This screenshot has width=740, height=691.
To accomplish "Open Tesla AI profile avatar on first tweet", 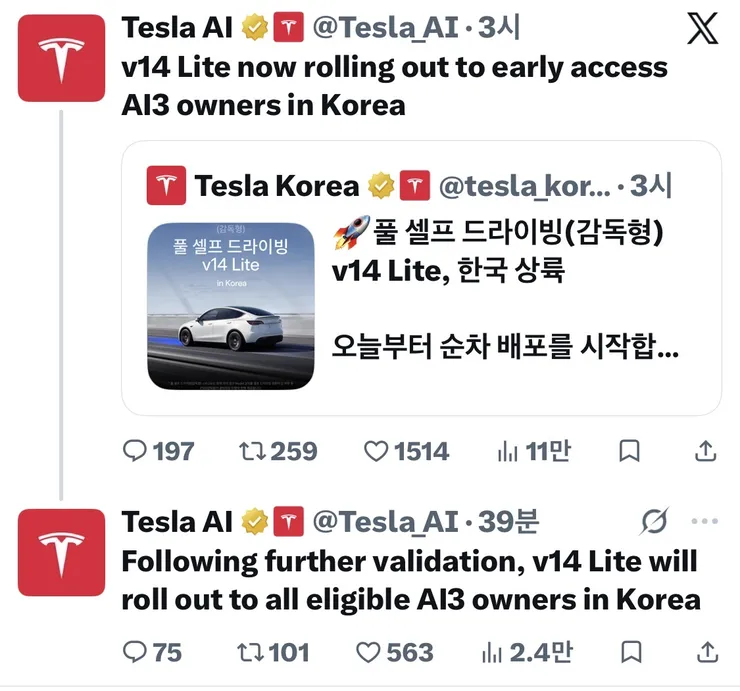I will coord(61,58).
